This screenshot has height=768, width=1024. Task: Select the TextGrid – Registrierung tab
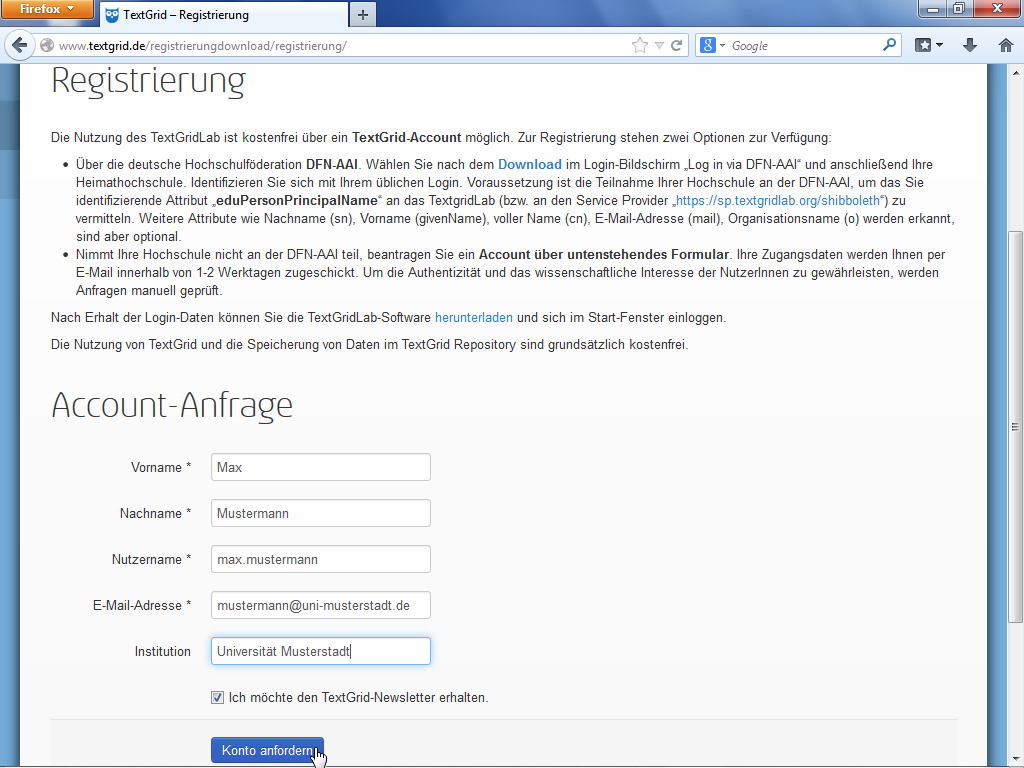point(220,15)
